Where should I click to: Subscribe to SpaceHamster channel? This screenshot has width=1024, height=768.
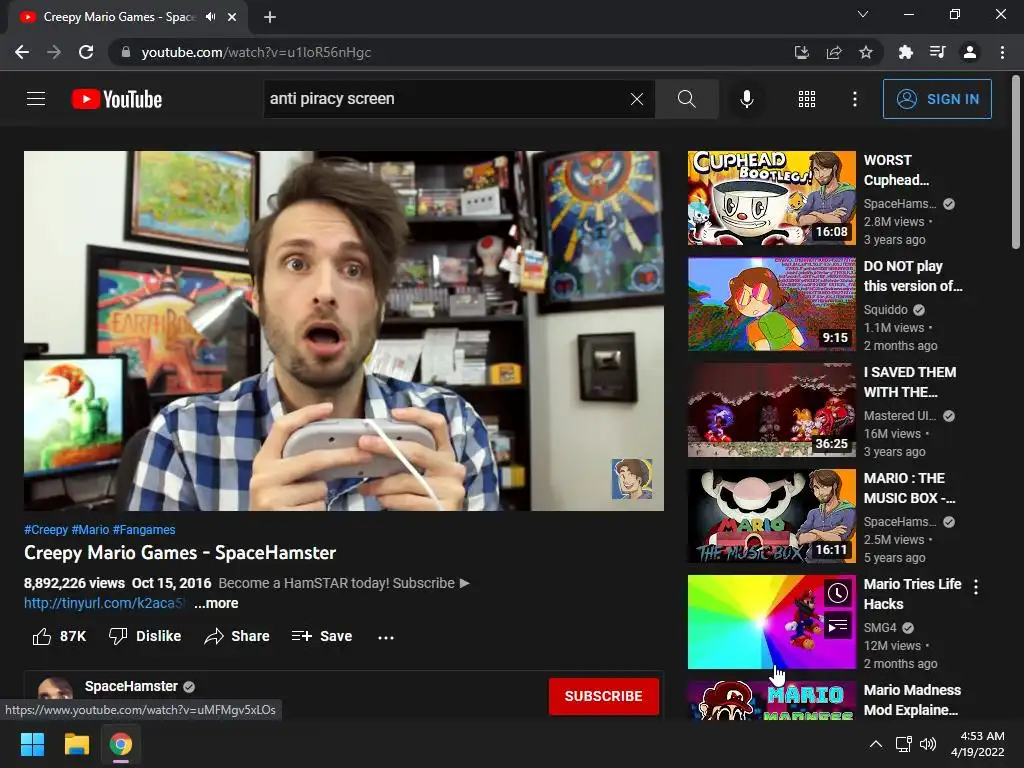[603, 696]
